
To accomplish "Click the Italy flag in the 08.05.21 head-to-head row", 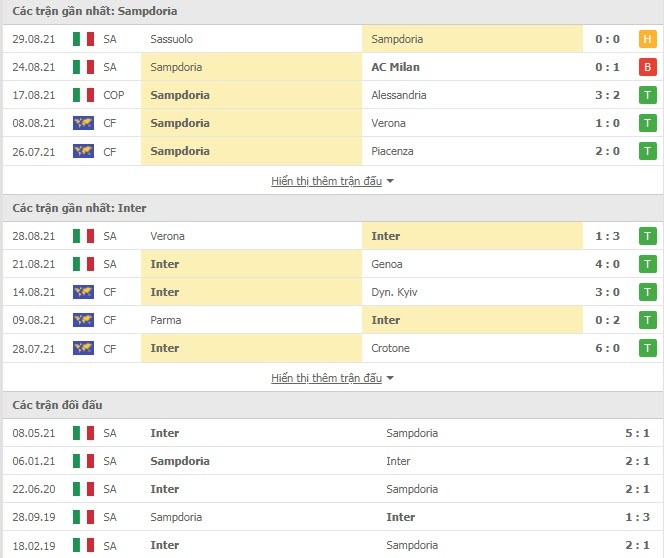I will (x=83, y=433).
